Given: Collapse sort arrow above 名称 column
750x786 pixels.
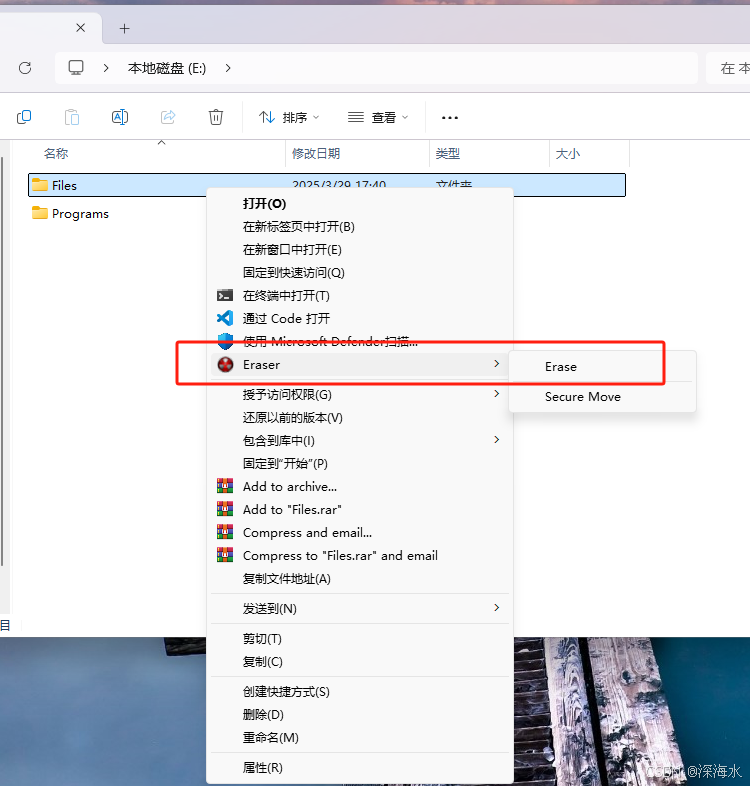Looking at the screenshot, I should pyautogui.click(x=161, y=143).
